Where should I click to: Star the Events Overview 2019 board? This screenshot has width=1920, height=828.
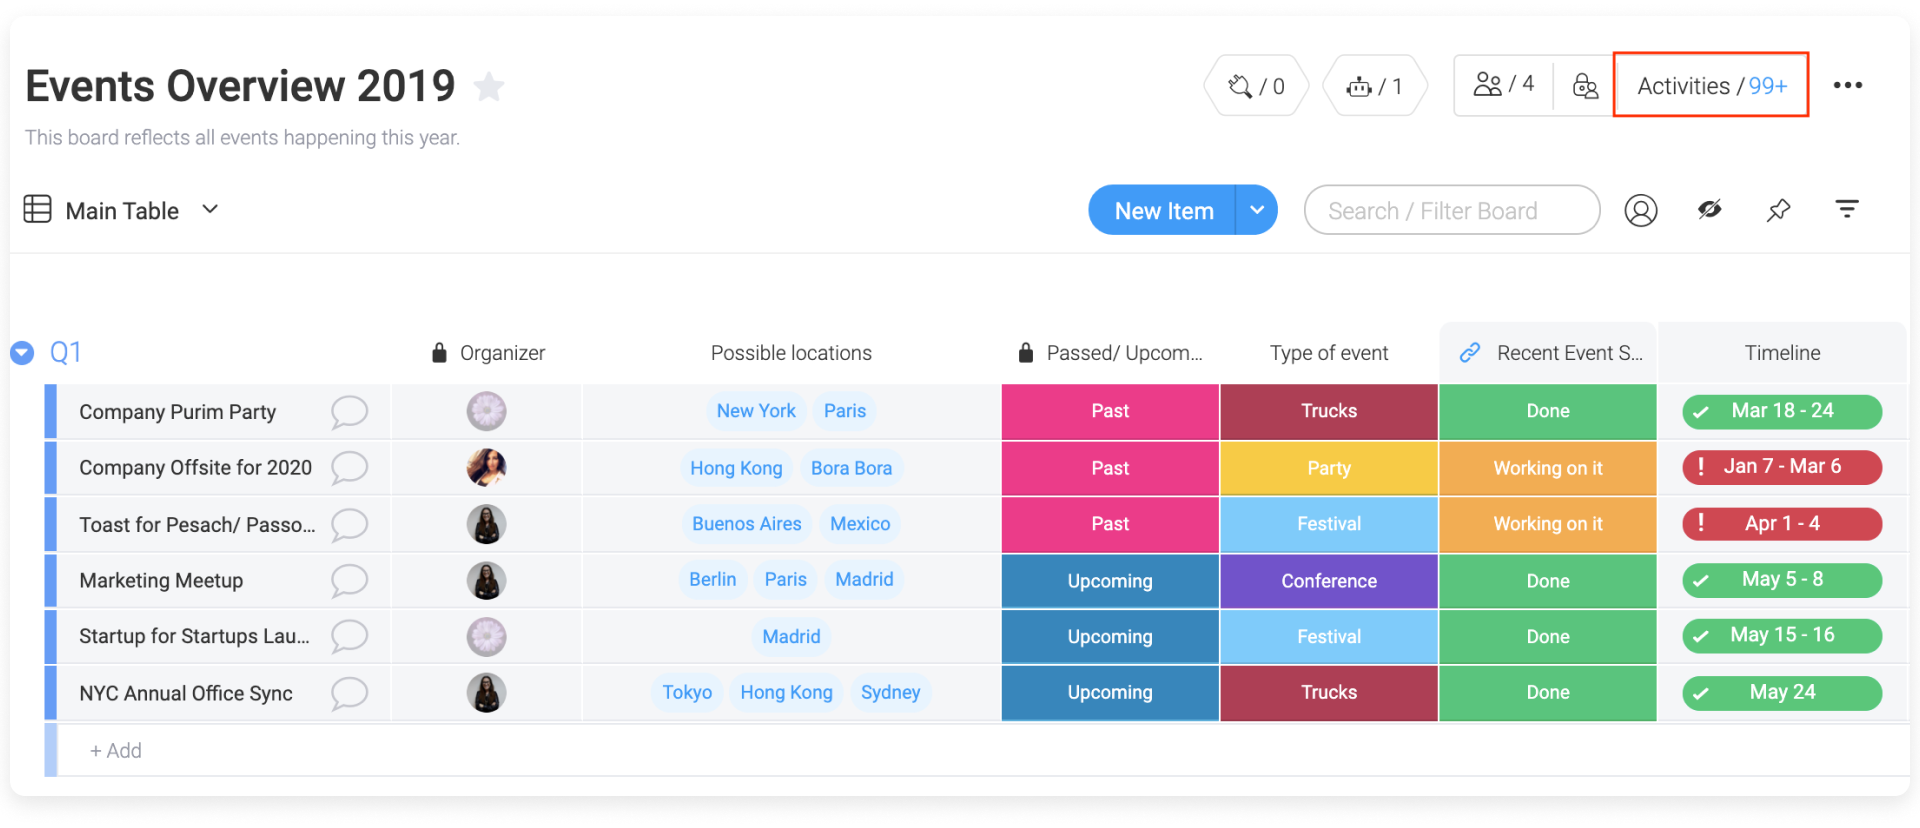click(489, 87)
